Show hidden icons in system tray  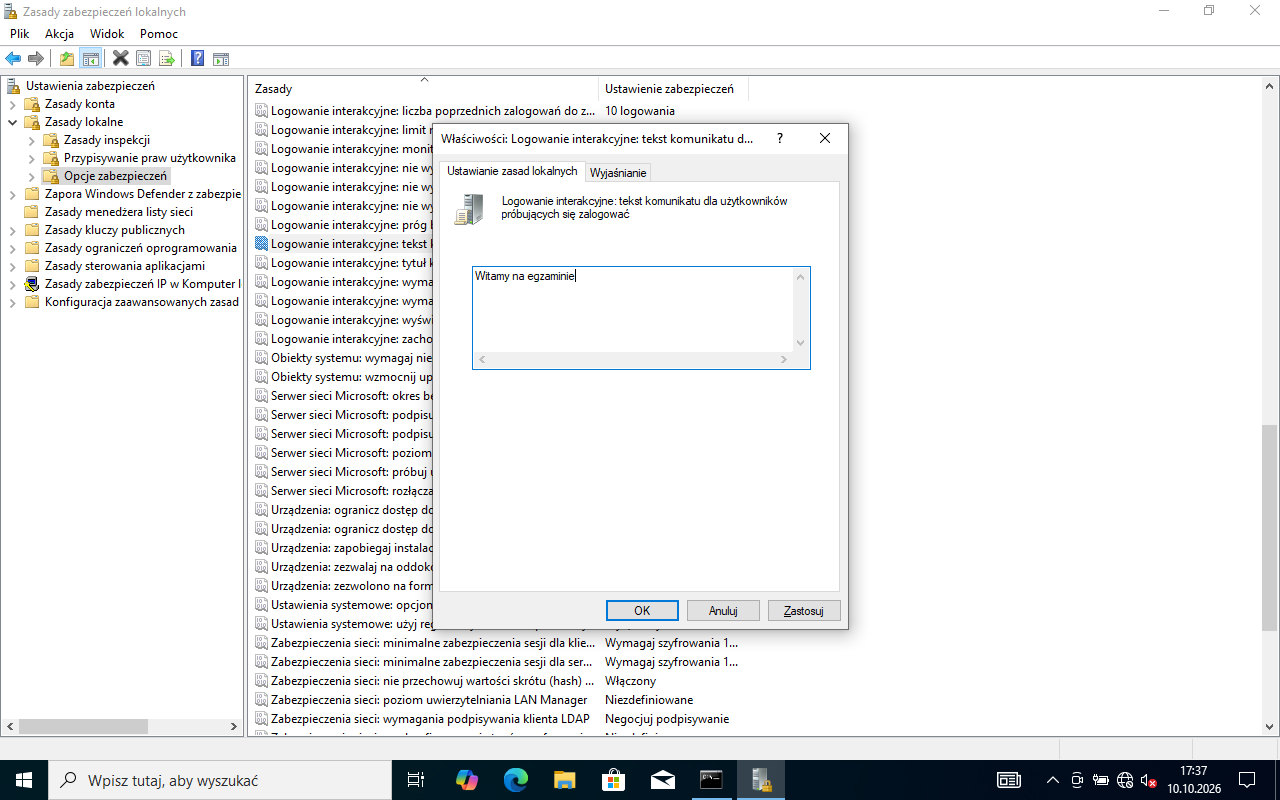[1052, 780]
